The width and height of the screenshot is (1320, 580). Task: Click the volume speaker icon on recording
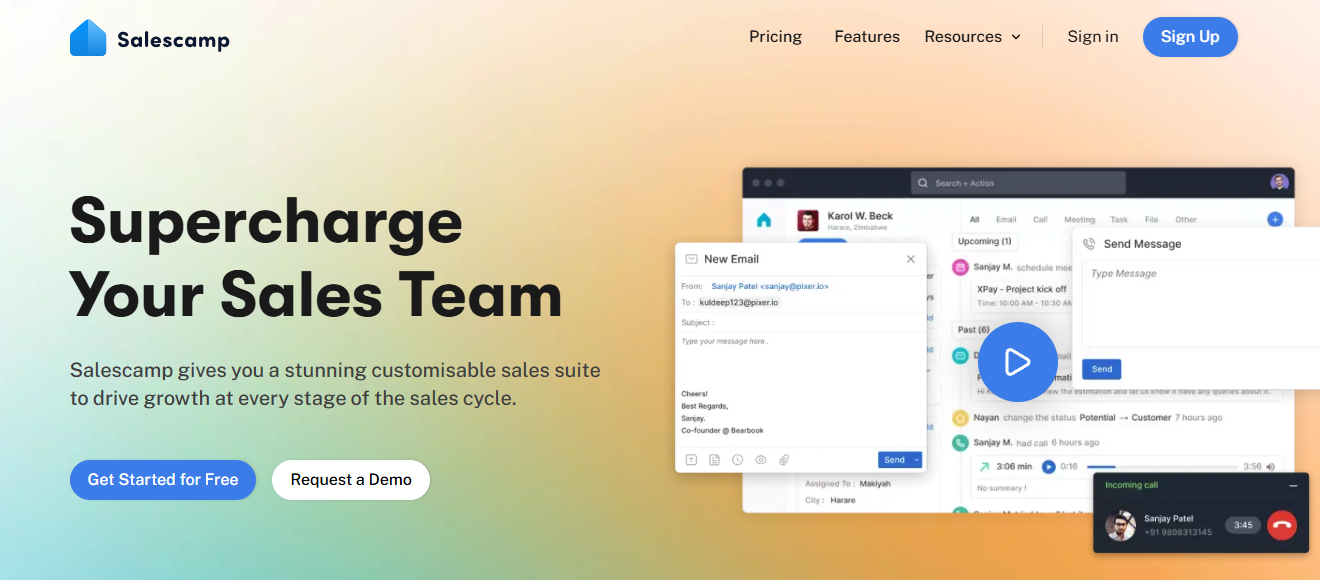1271,467
